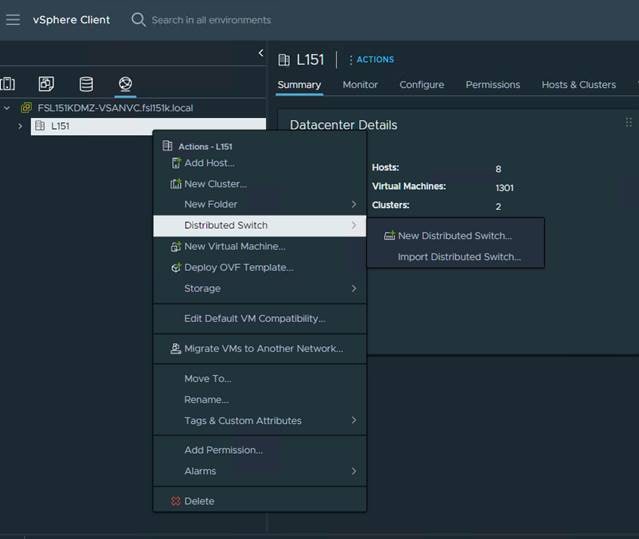Collapse the navigator sidebar with the arrow
This screenshot has height=539, width=639.
coord(261,53)
